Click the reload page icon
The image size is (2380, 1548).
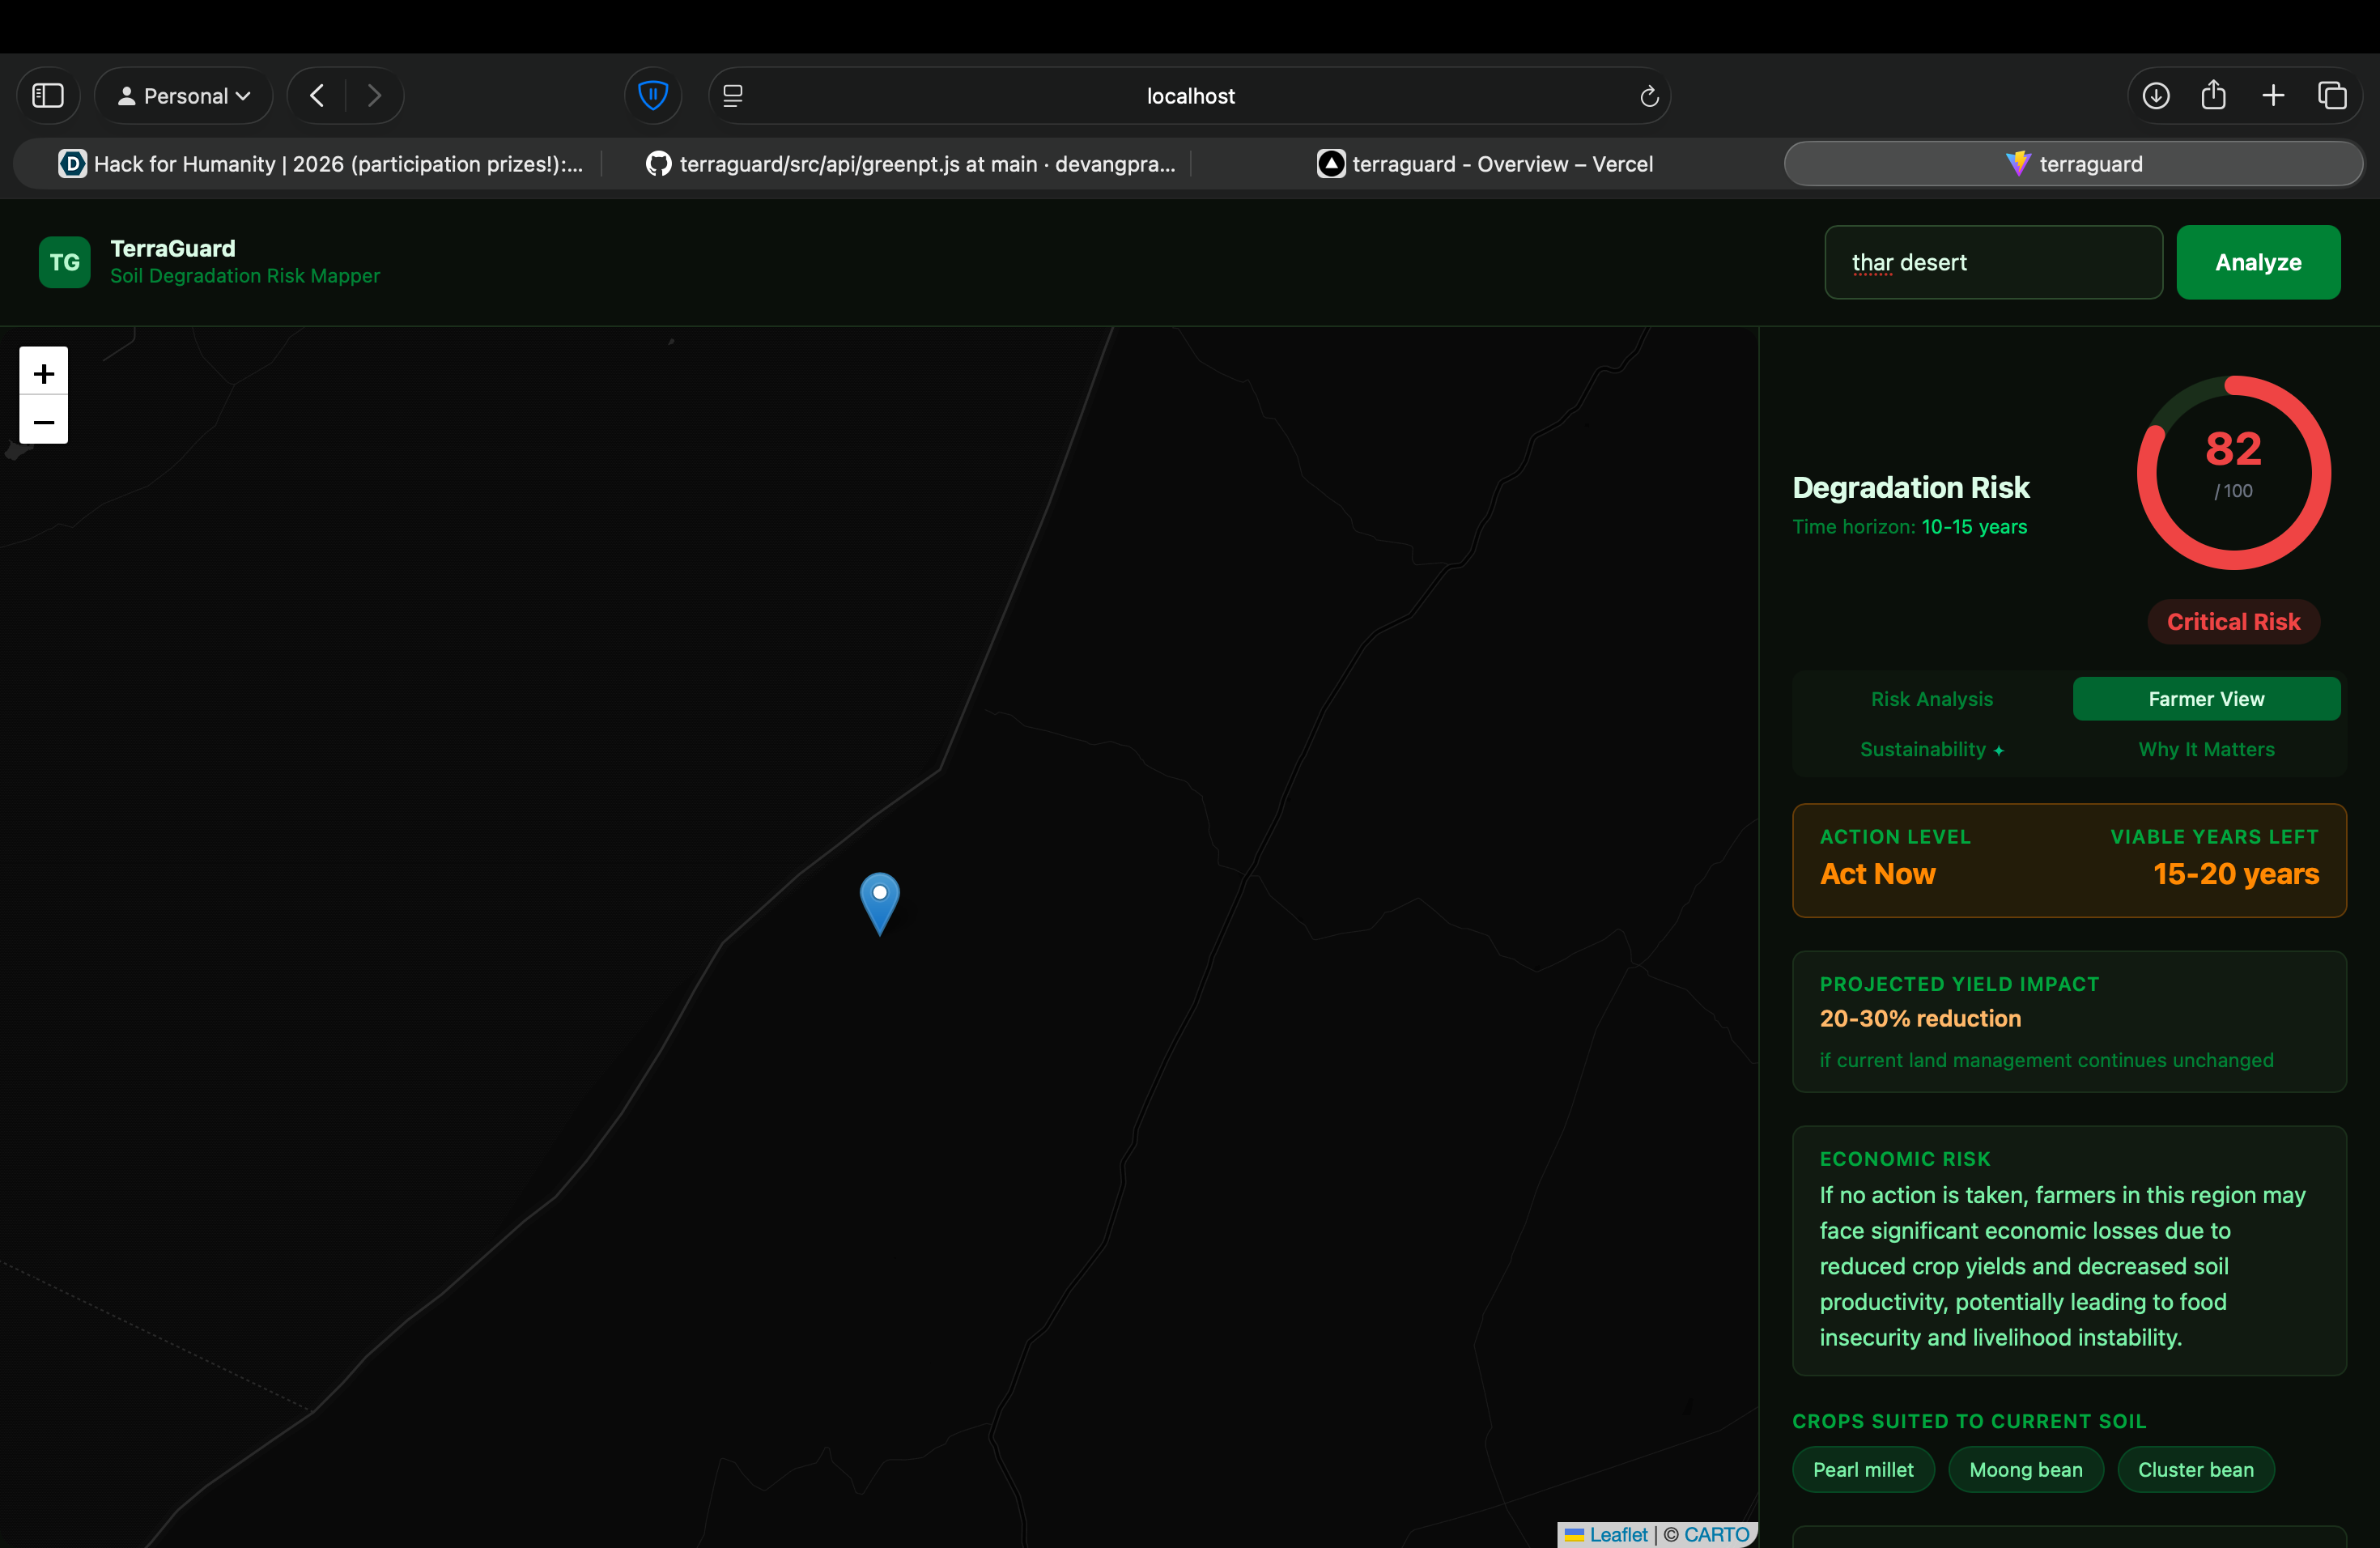(x=1649, y=96)
